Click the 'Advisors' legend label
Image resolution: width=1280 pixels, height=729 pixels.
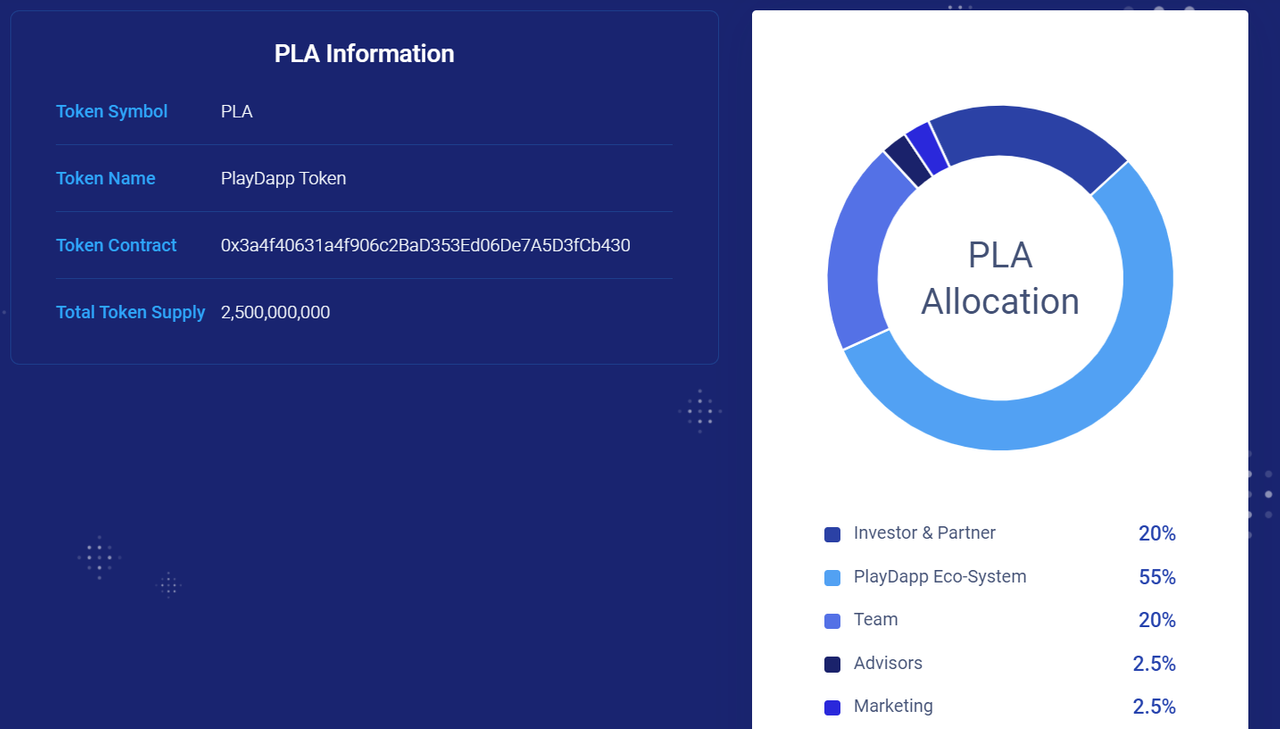[x=888, y=663]
